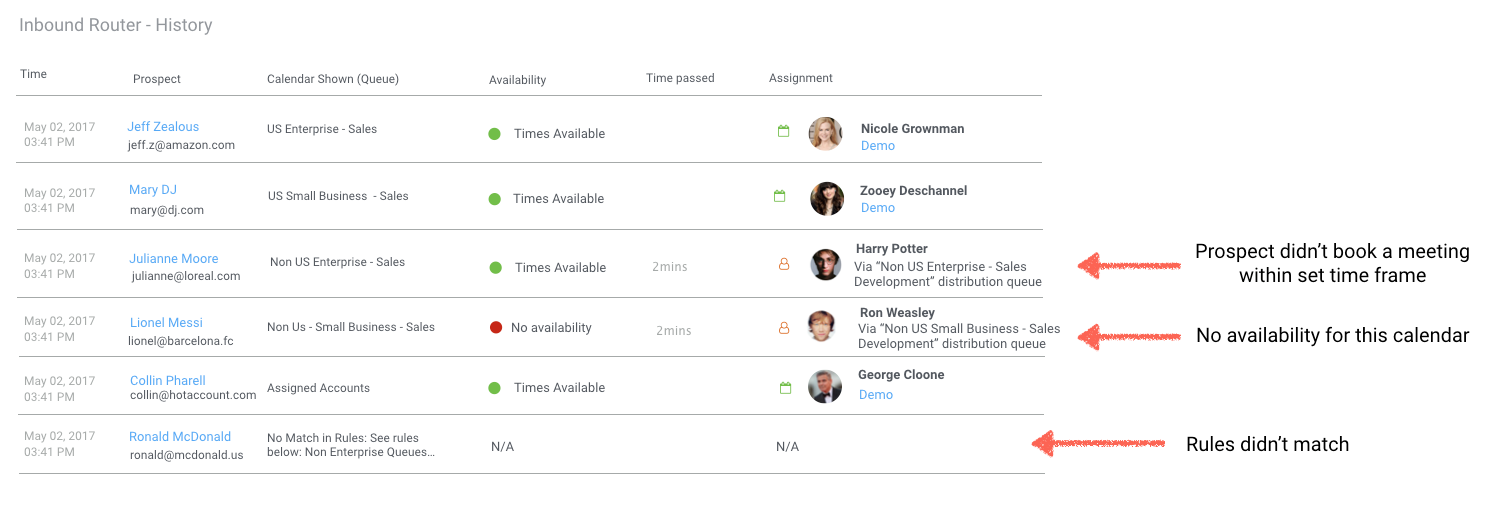Image resolution: width=1486 pixels, height=509 pixels.
Task: Click the Availability column header
Action: coord(518,80)
